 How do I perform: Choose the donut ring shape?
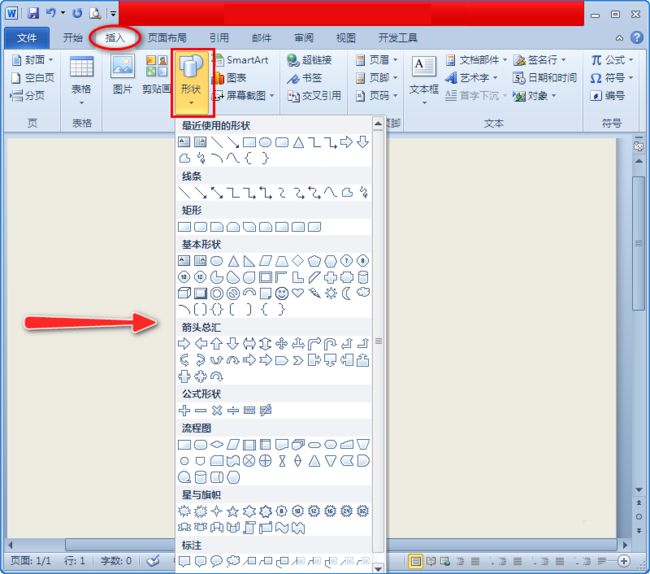(x=217, y=293)
